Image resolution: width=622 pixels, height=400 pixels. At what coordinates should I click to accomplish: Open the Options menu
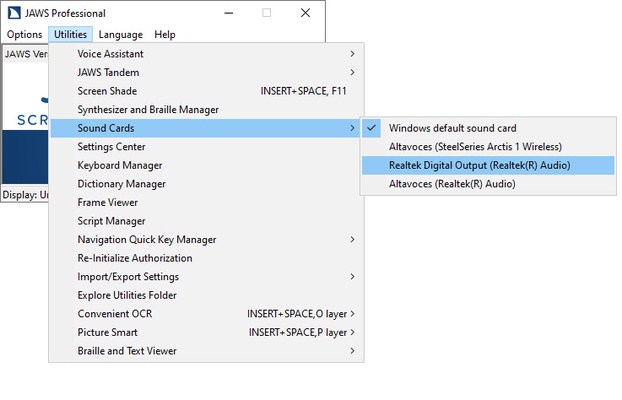[x=24, y=35]
